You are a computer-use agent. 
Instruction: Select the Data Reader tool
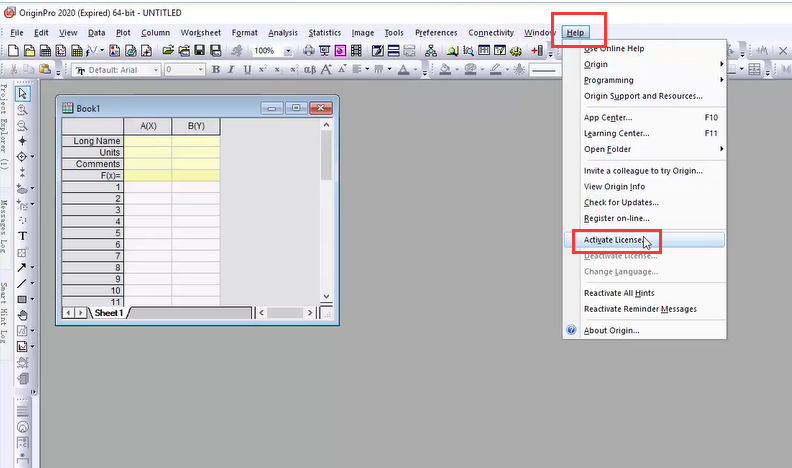point(22,157)
